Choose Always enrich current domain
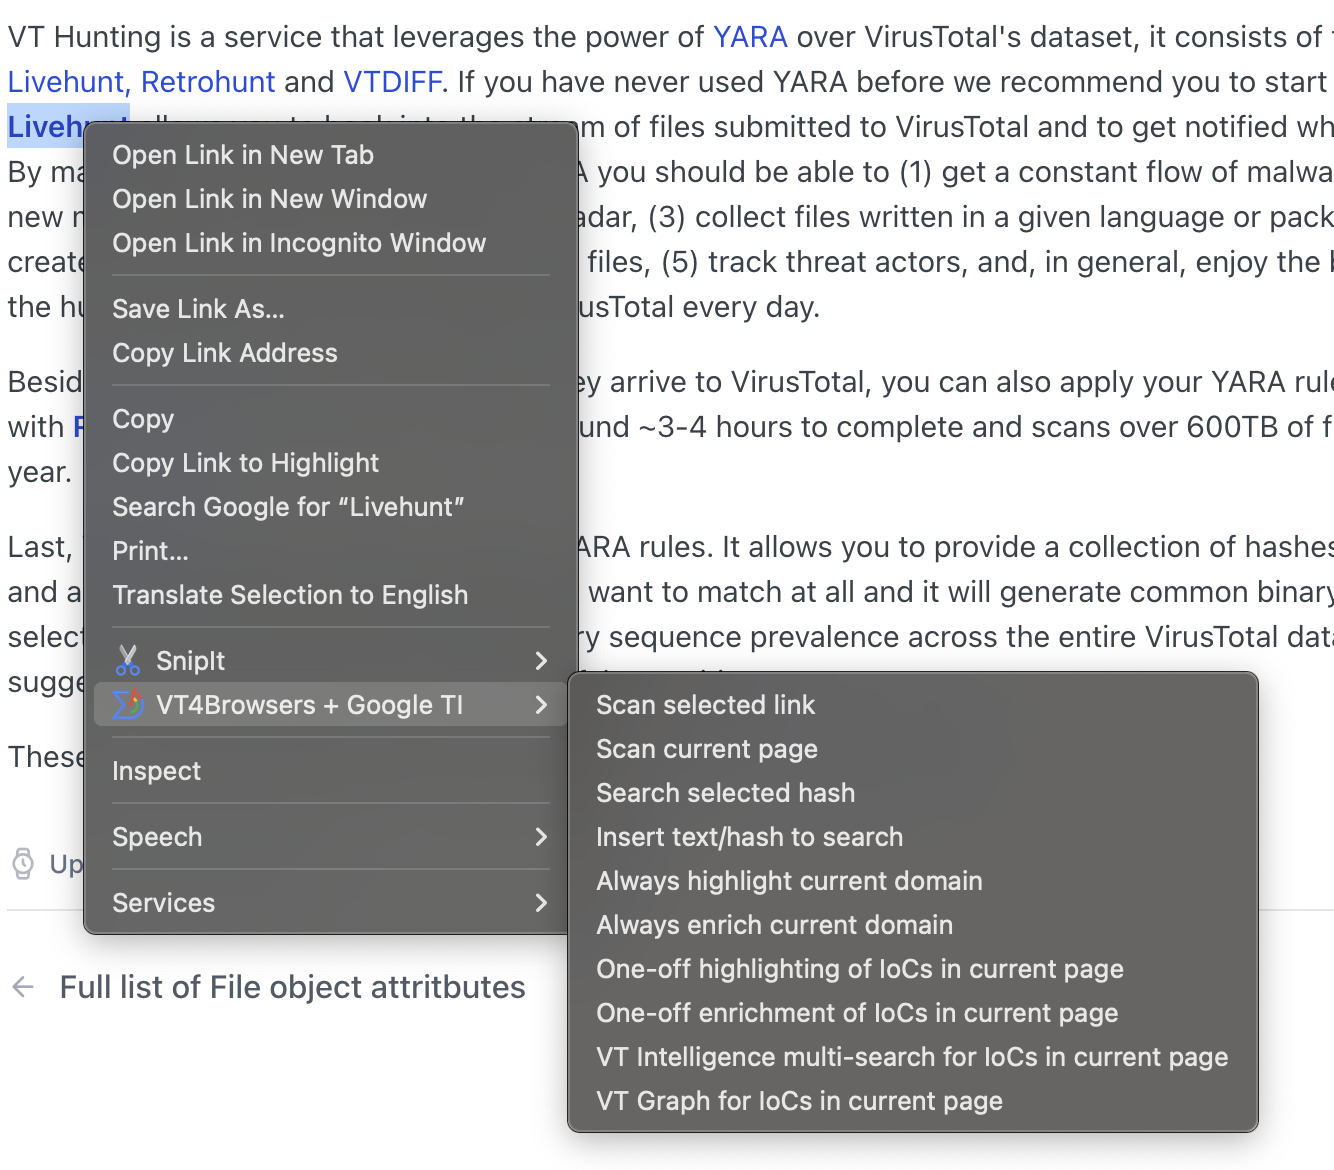 click(913, 925)
